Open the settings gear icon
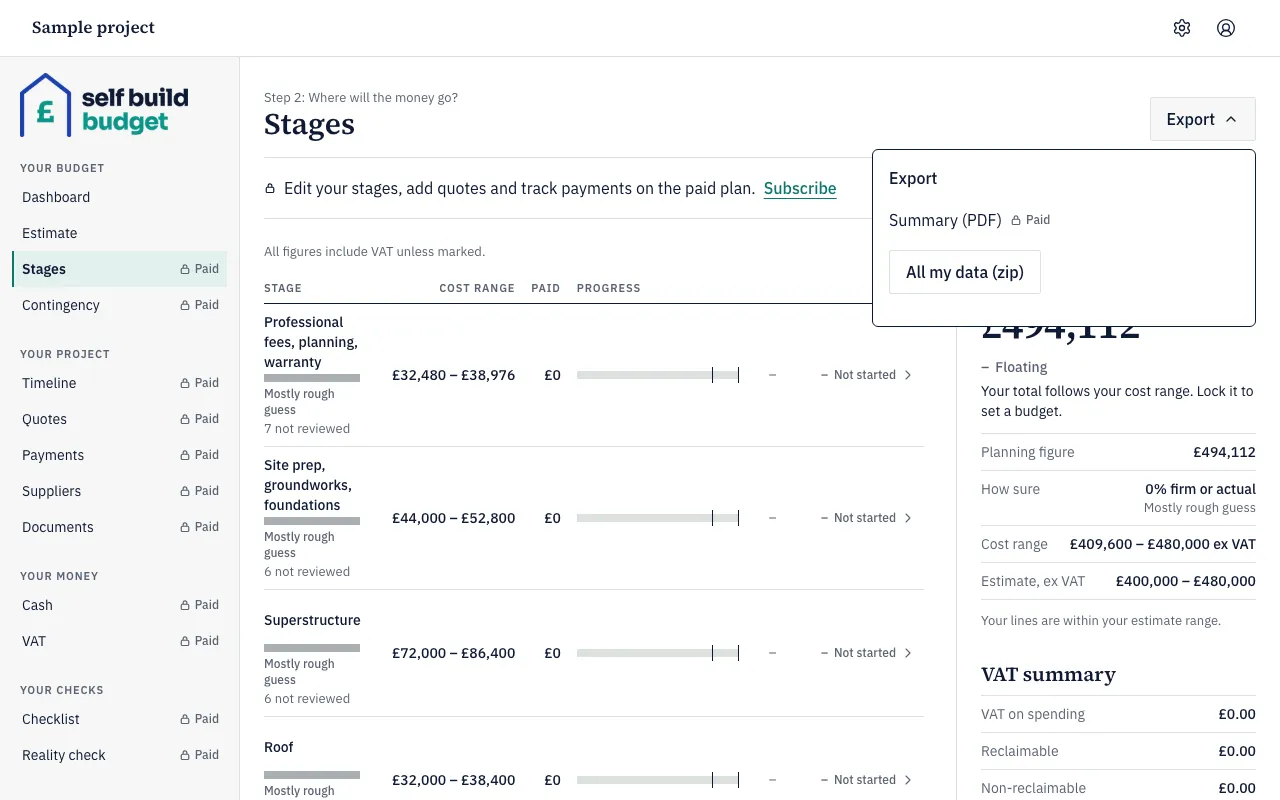Screen dimensions: 1280x800 1182,28
